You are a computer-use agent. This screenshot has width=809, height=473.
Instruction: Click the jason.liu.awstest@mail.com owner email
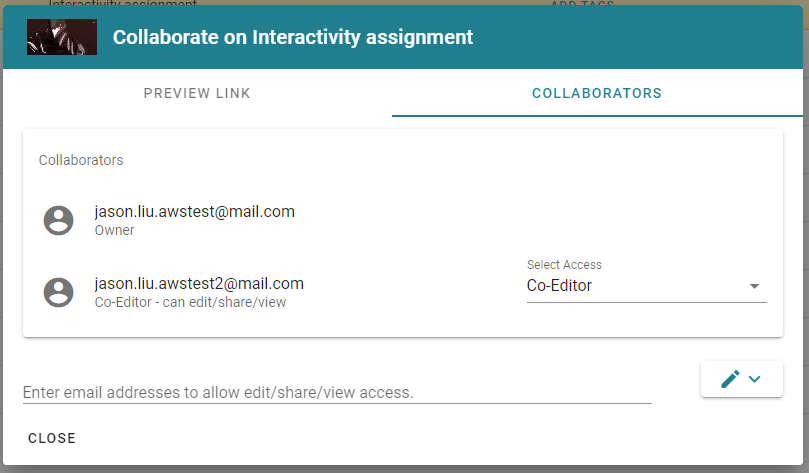[195, 211]
